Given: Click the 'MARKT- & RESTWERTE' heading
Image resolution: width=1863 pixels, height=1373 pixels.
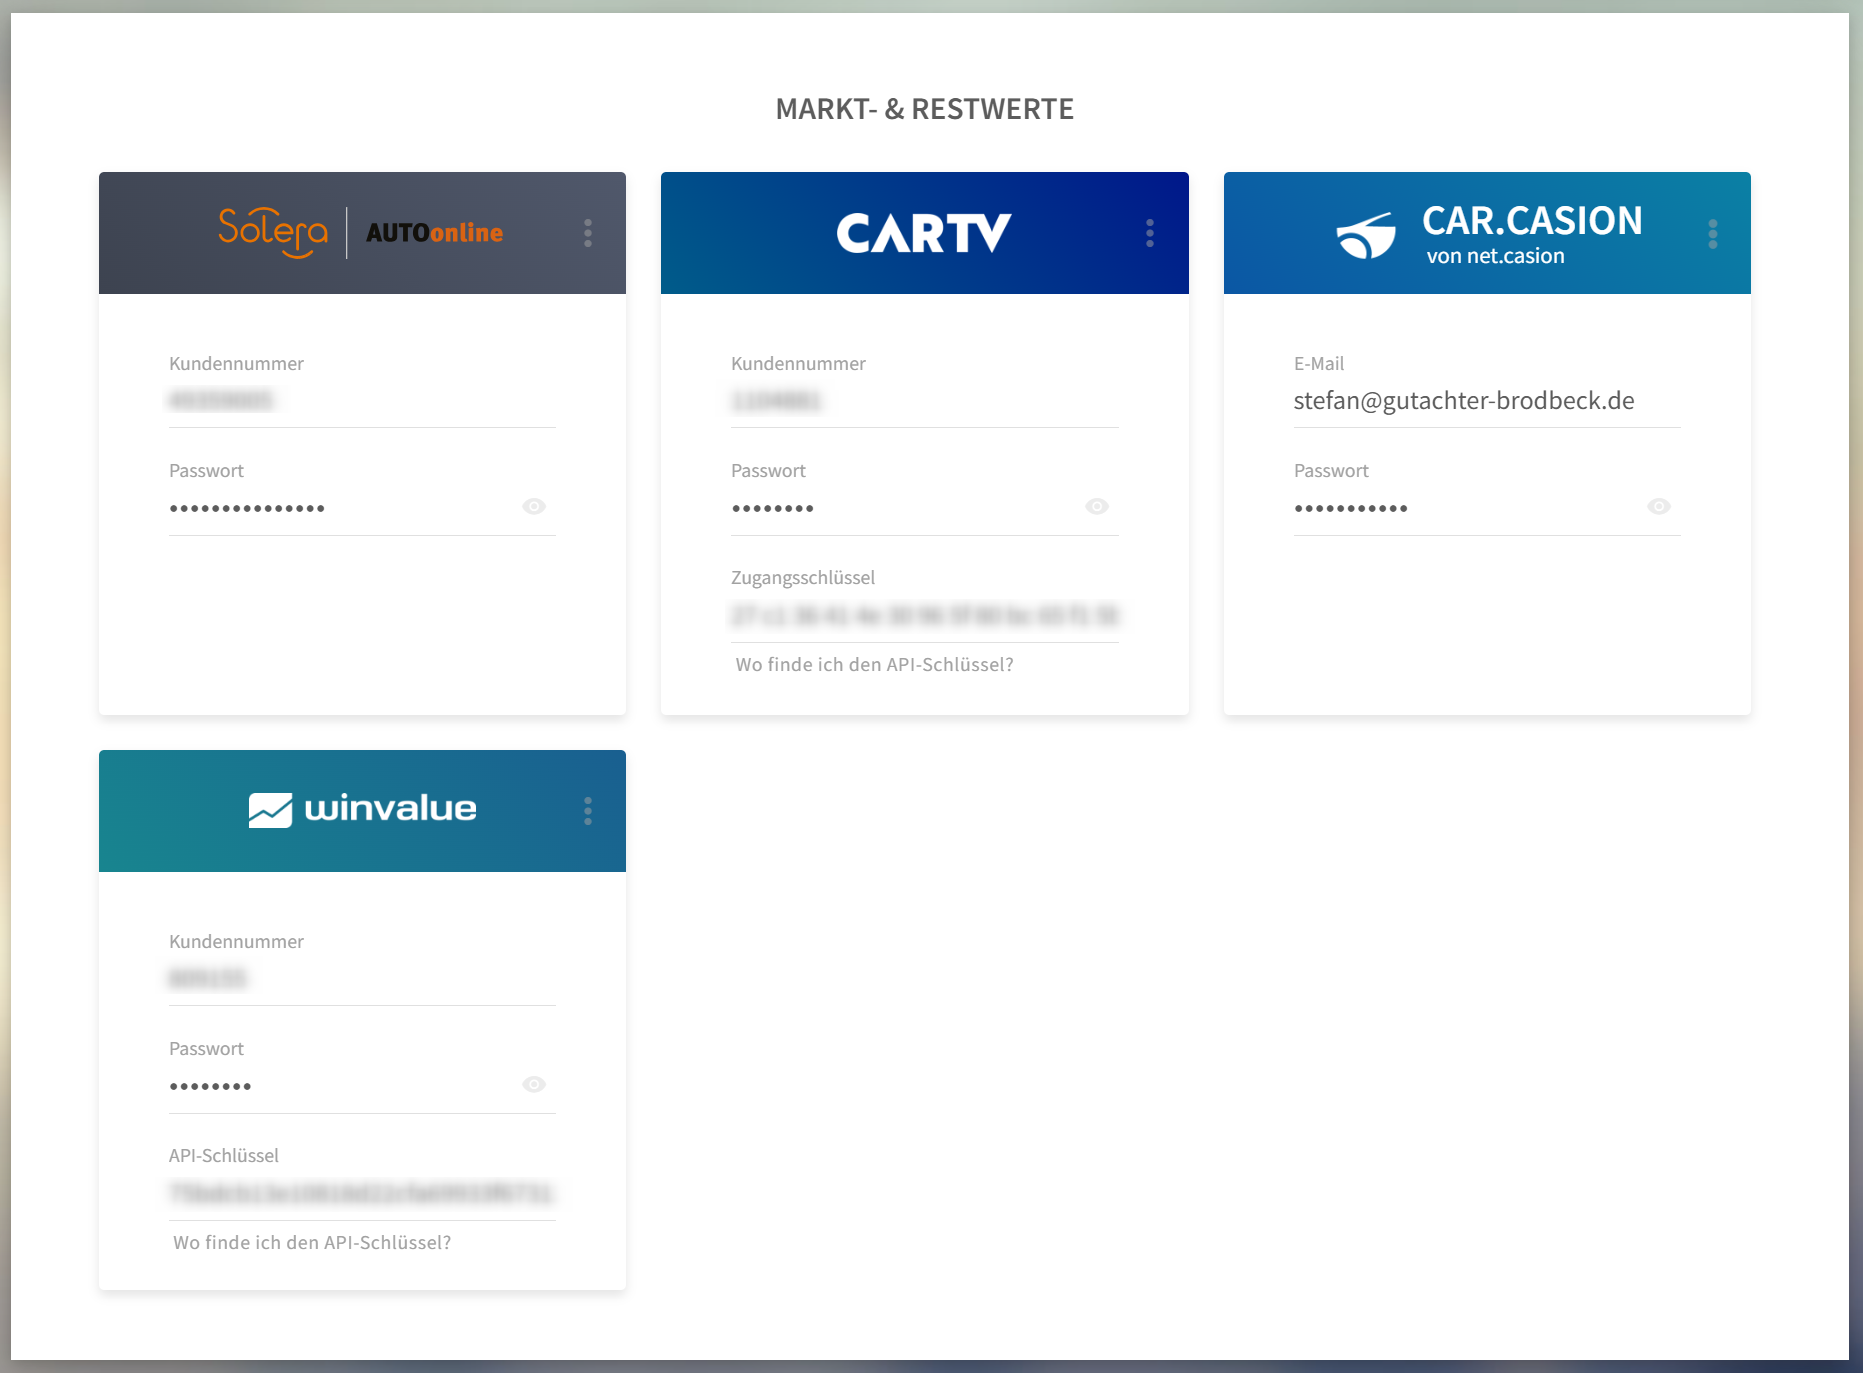Looking at the screenshot, I should (x=925, y=109).
